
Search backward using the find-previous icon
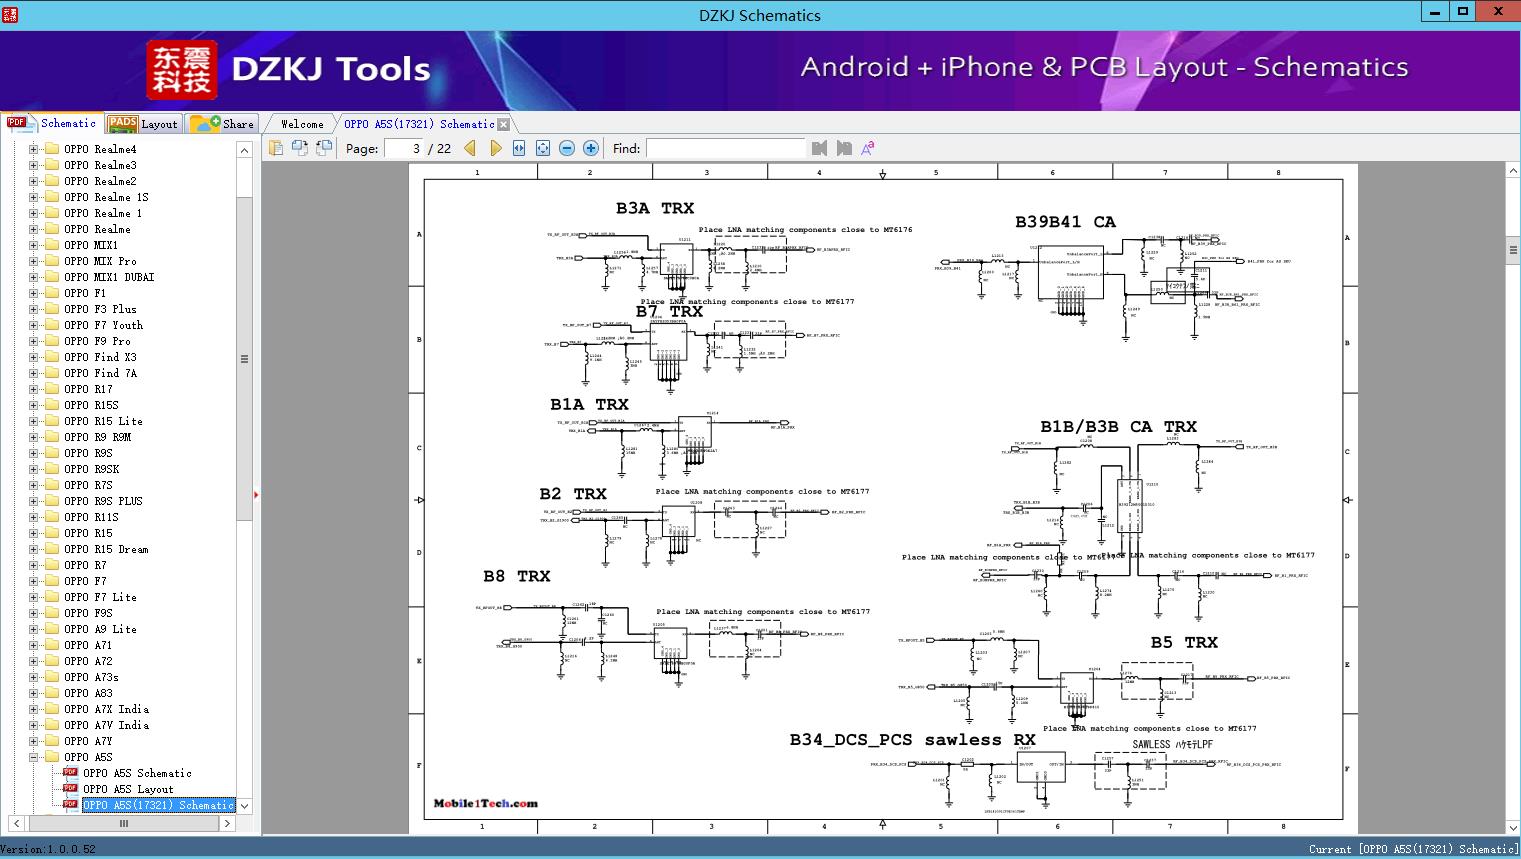coord(818,147)
